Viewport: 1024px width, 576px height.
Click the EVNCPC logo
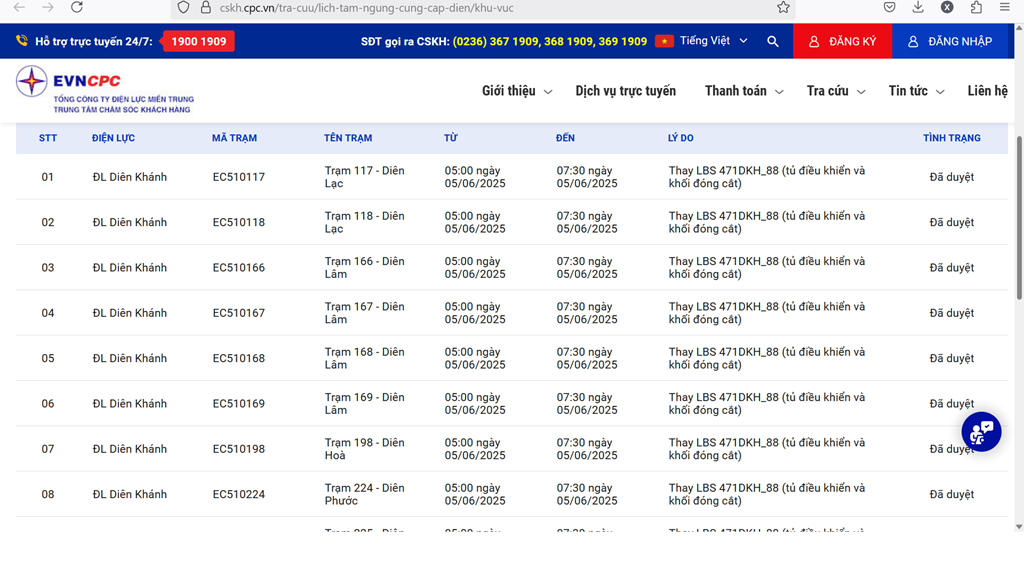(x=104, y=86)
